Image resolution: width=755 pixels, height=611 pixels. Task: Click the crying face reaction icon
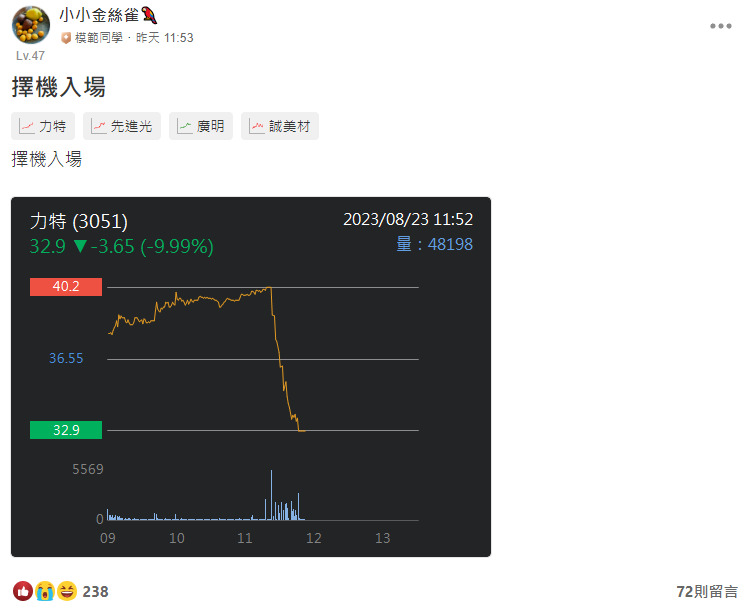click(x=45, y=591)
